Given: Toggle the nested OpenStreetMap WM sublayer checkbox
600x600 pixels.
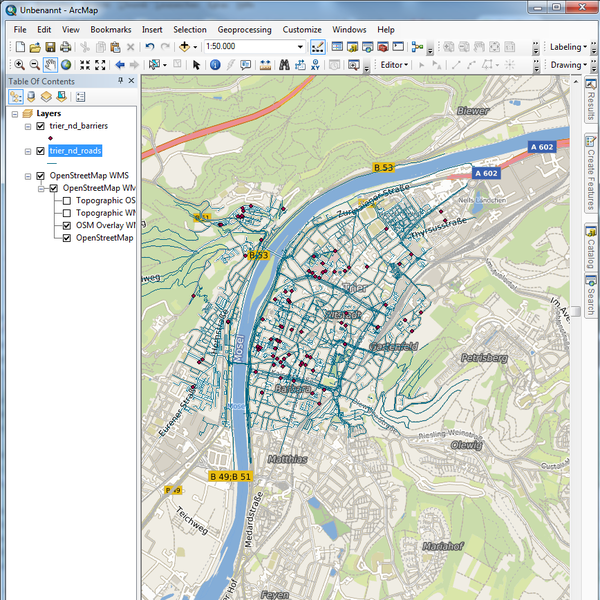Looking at the screenshot, I should pos(54,188).
